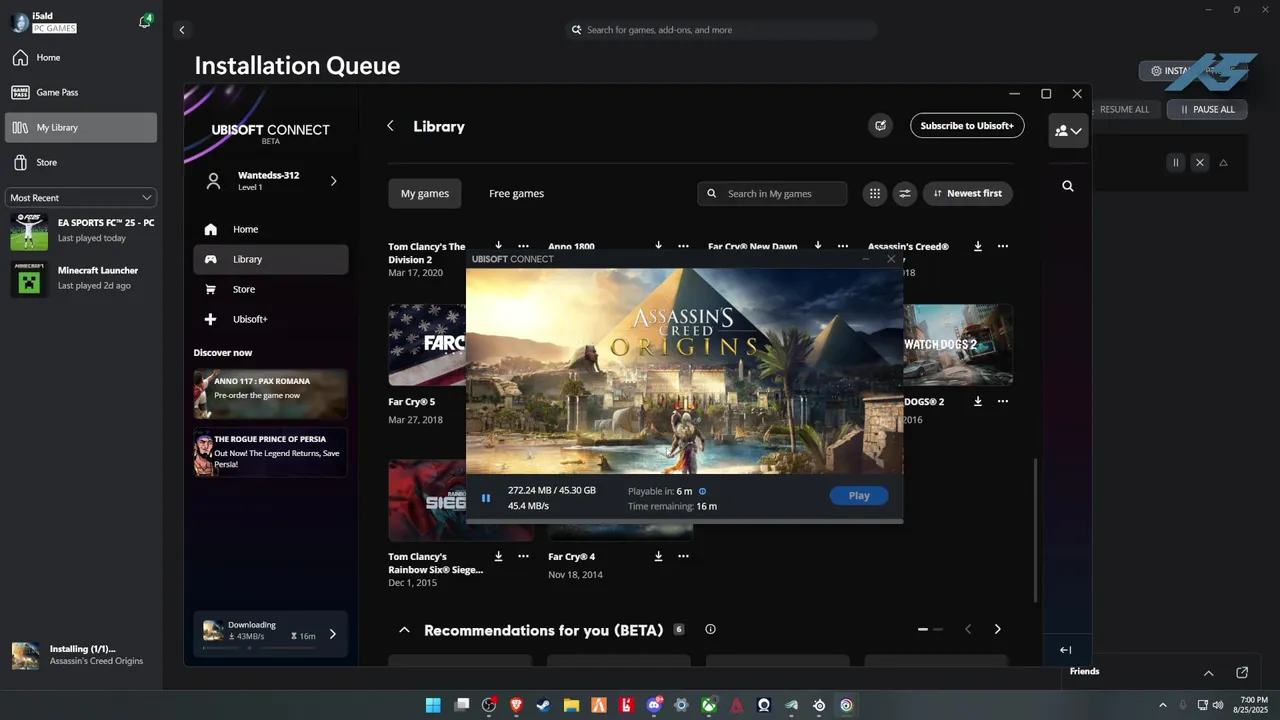Collapse the Ubisoft friends side panel
1280x720 pixels.
(1065, 650)
